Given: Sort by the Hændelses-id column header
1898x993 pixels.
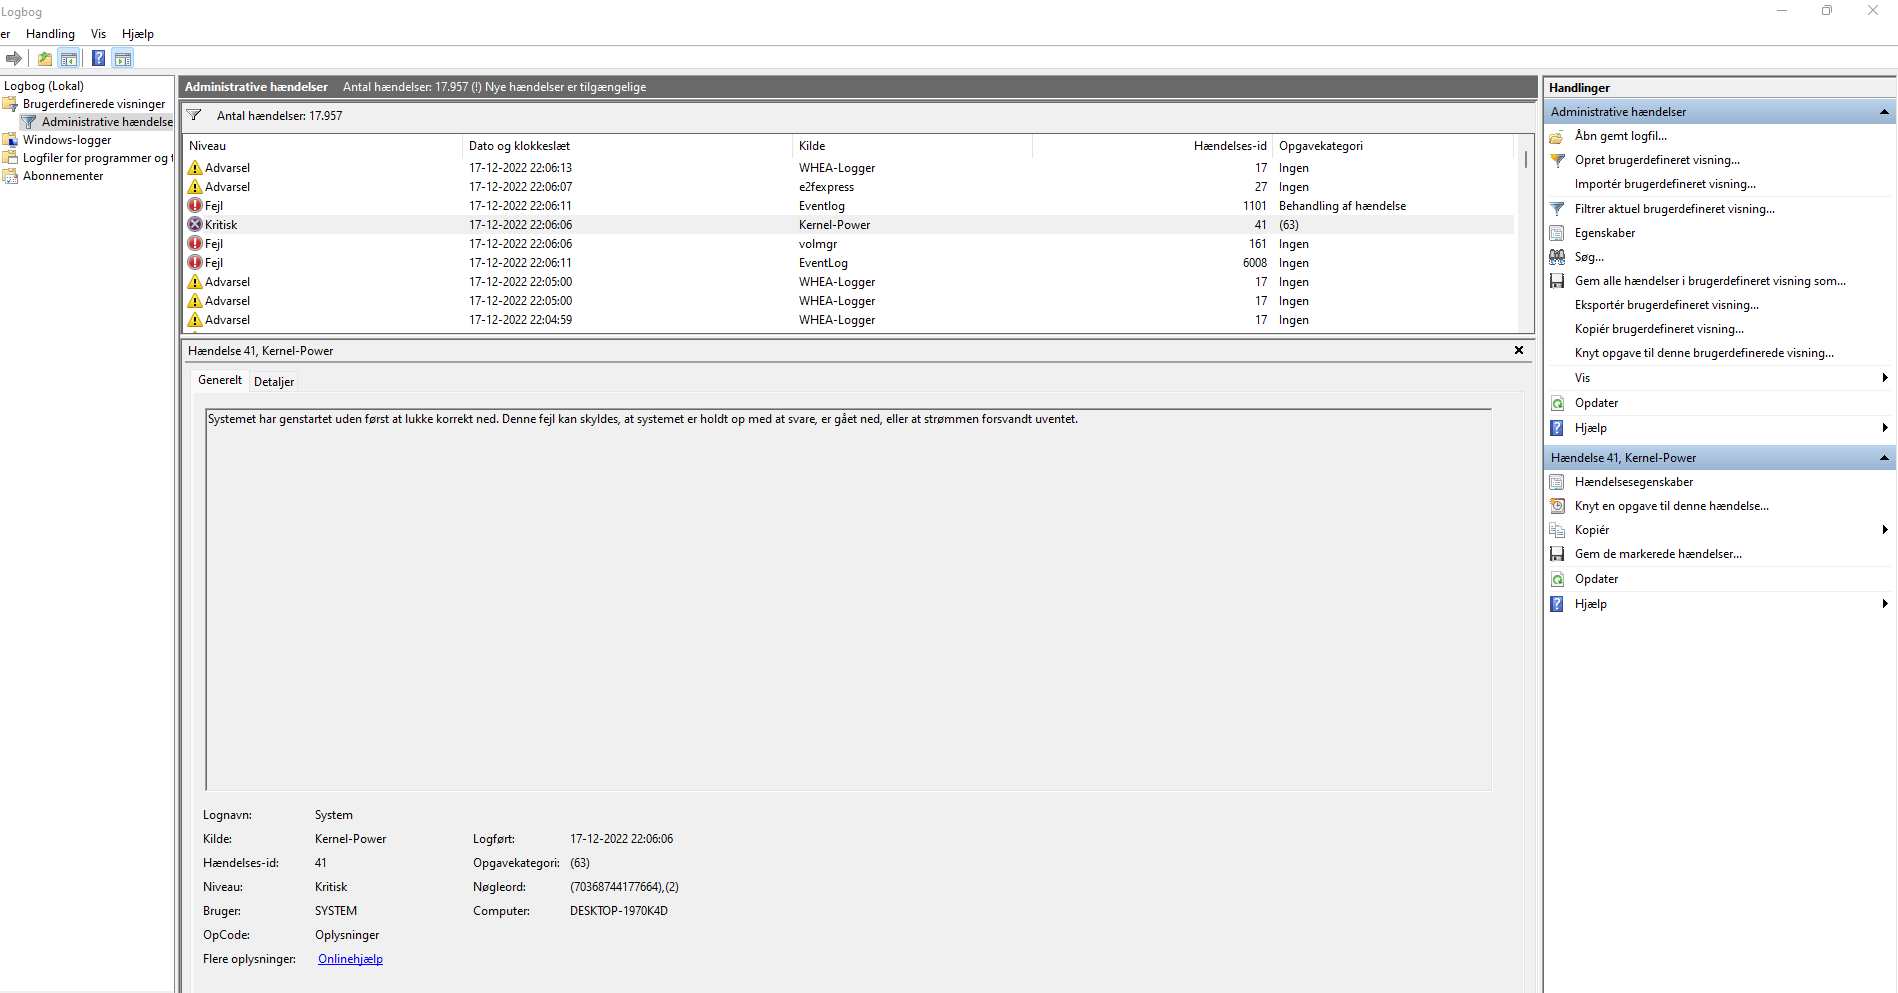Looking at the screenshot, I should tap(1152, 146).
